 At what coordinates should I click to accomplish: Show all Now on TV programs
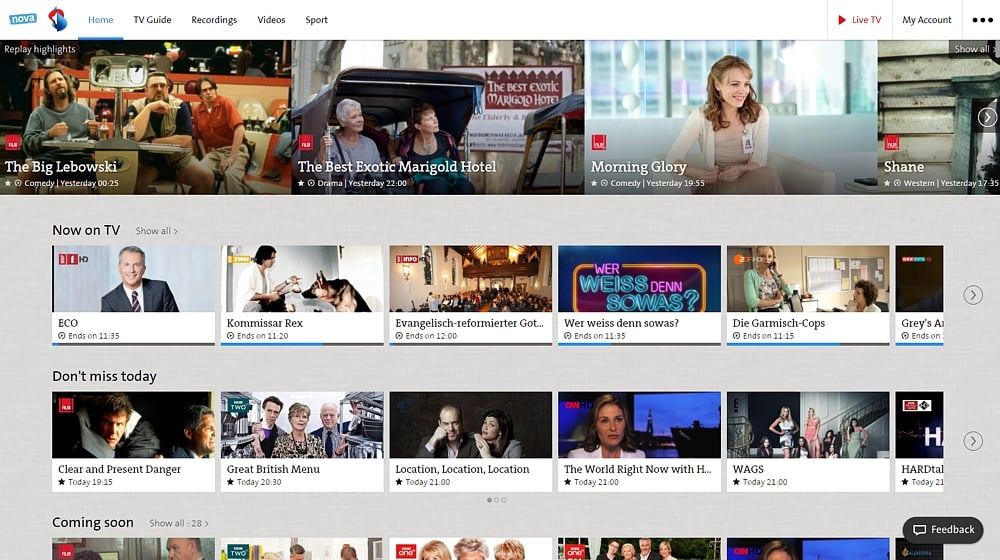tap(156, 231)
